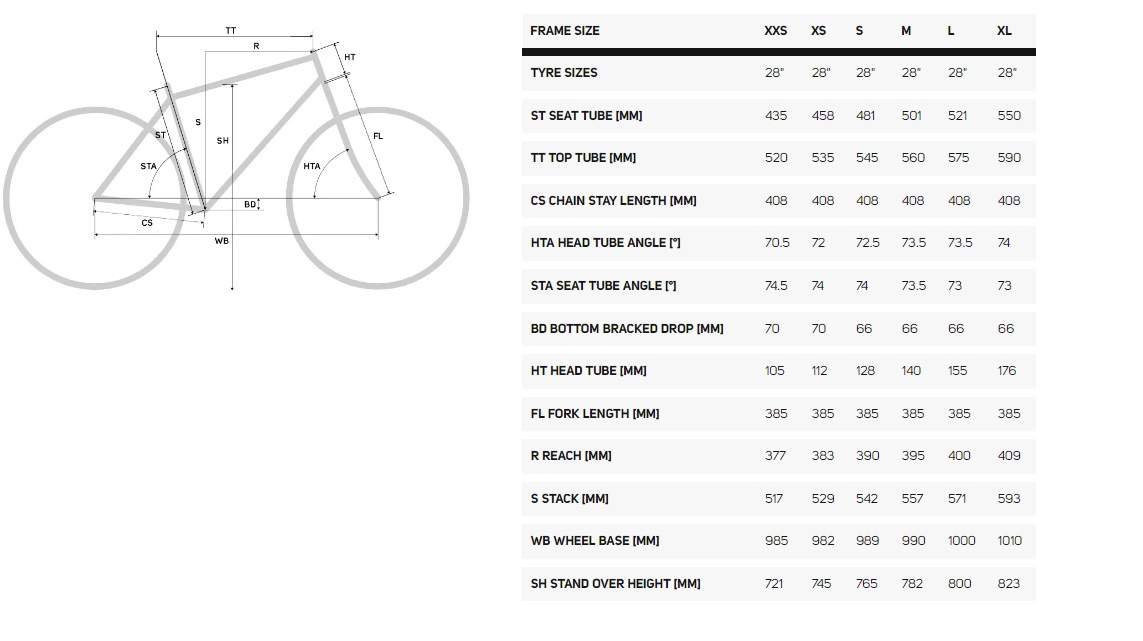Click the ST SEAT TUBE [MM] row label
This screenshot has width=1143, height=641.
[586, 116]
